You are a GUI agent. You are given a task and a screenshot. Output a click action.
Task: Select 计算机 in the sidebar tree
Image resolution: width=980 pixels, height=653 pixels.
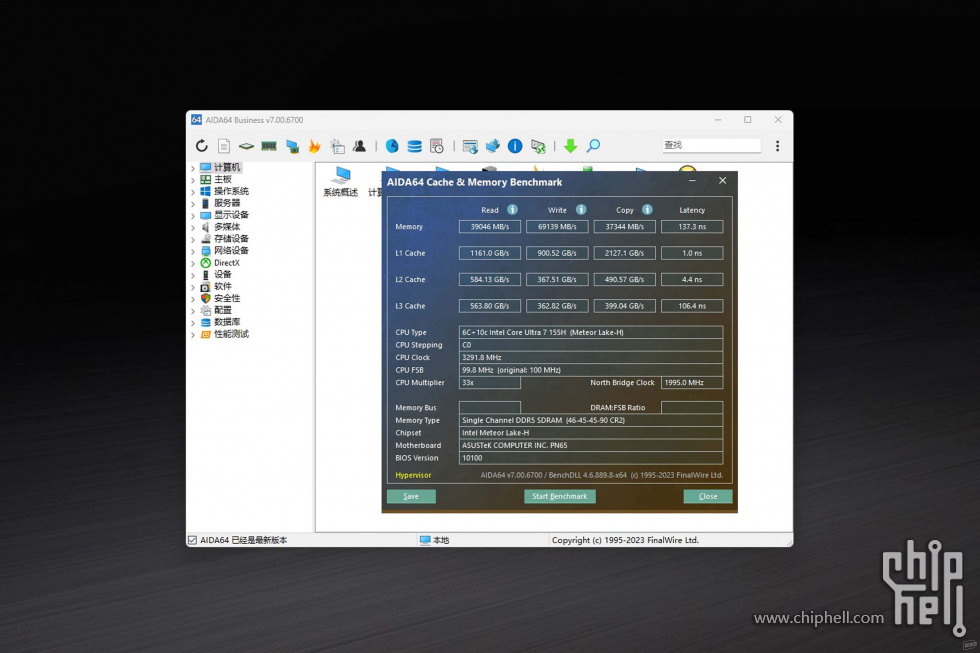227,167
